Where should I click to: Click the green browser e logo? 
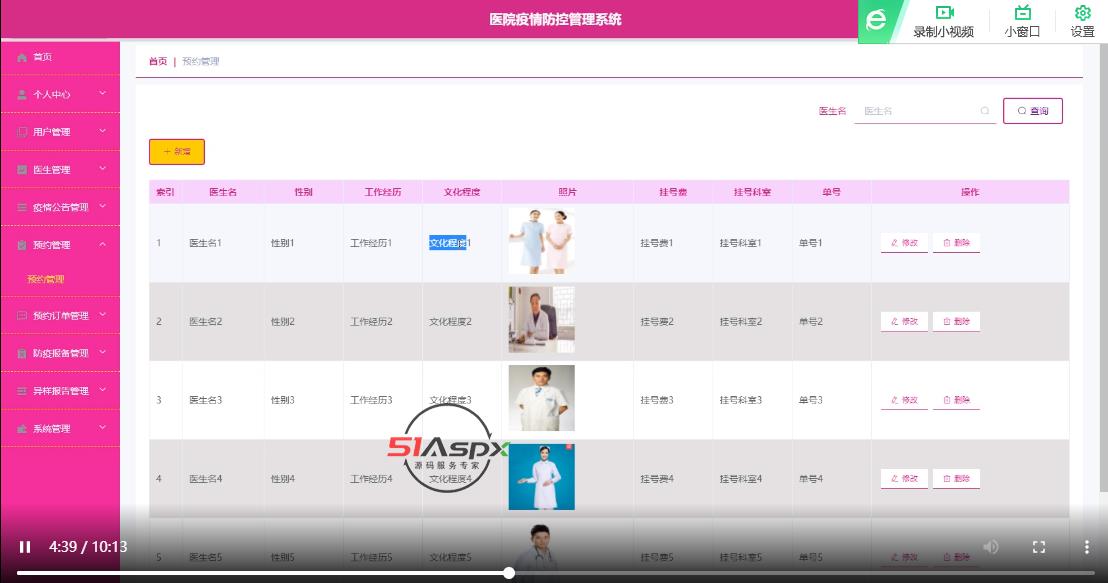coord(876,20)
